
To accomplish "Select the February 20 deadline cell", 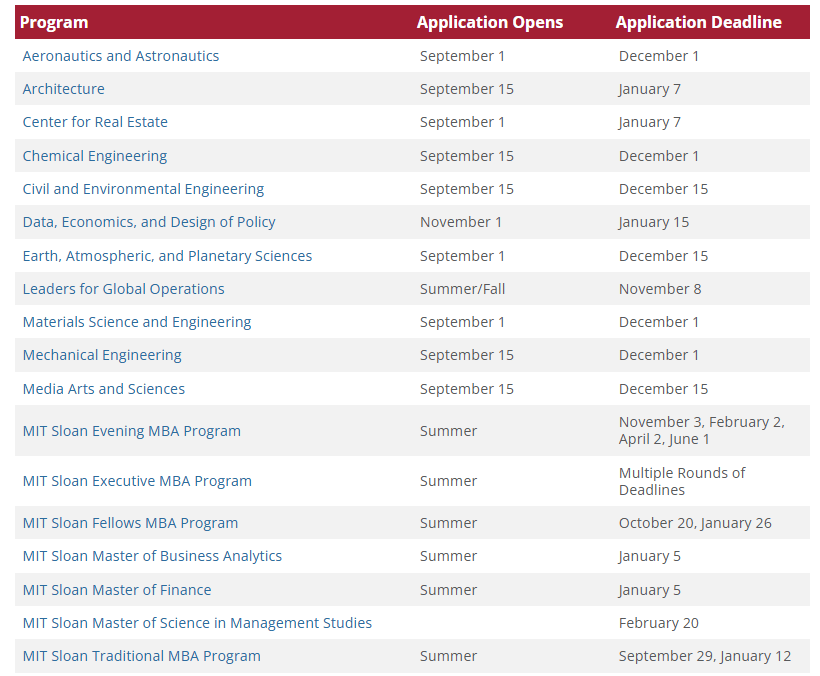I will (658, 623).
